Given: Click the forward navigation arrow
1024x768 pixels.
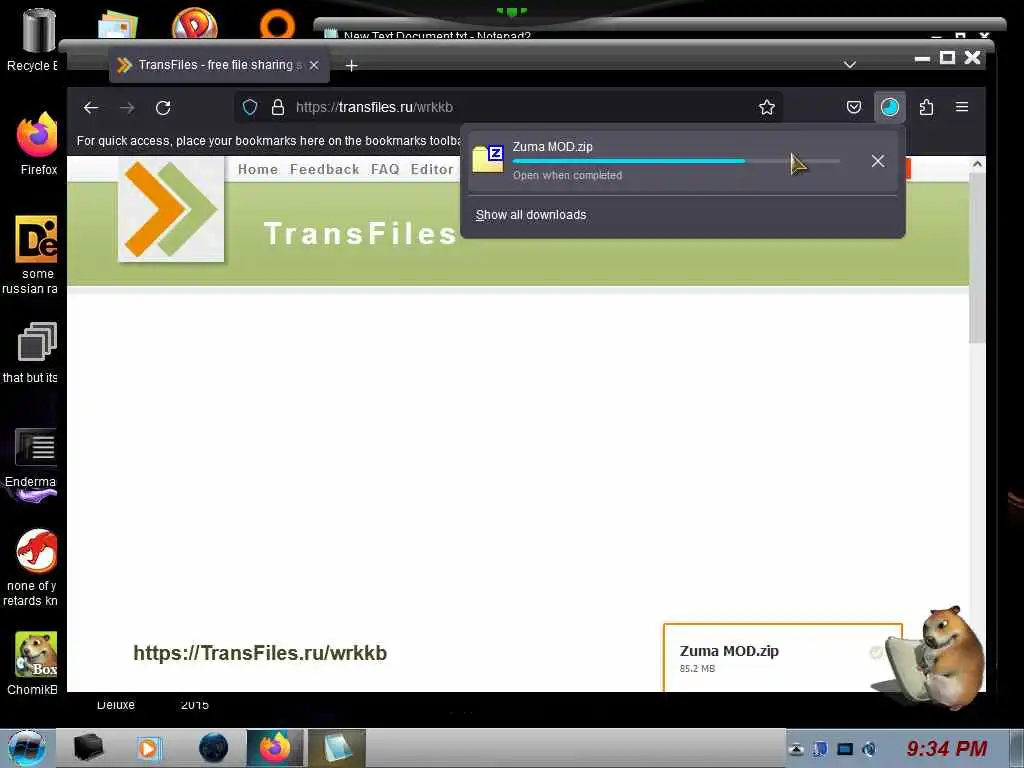Looking at the screenshot, I should click(x=127, y=108).
